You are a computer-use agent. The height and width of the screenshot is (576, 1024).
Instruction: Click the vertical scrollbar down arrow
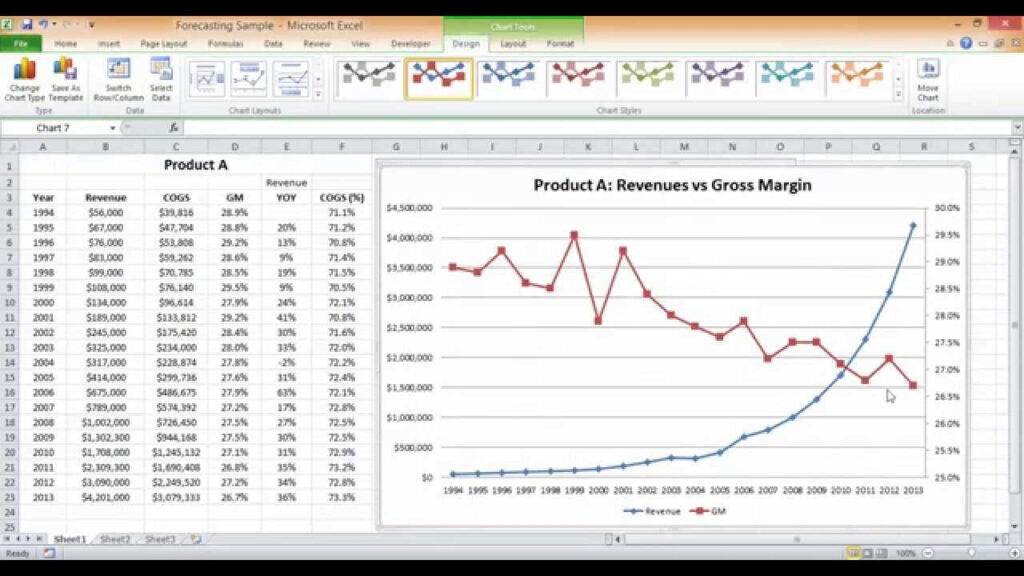1014,526
